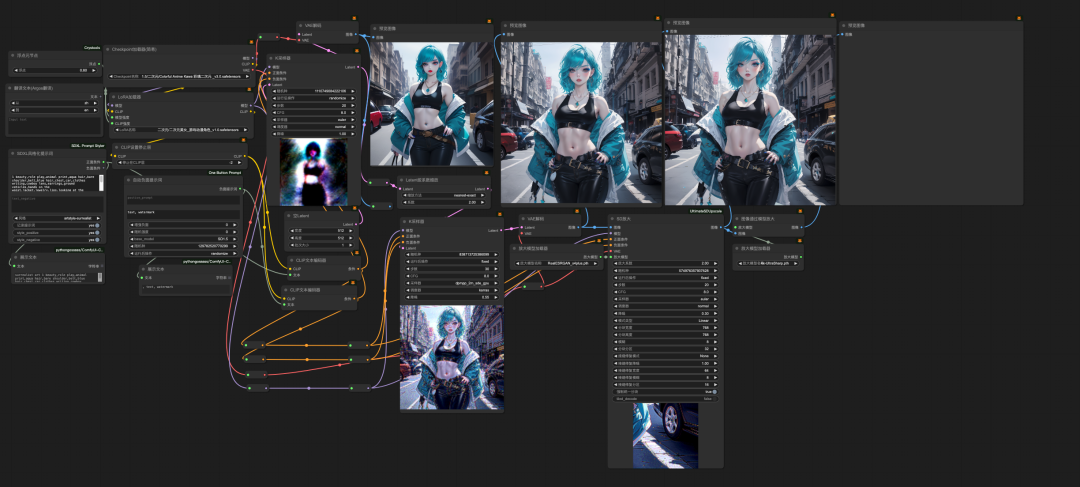Click 降噪 0.30 slider in SD放大 node
This screenshot has width=1080, height=487.
coord(665,313)
